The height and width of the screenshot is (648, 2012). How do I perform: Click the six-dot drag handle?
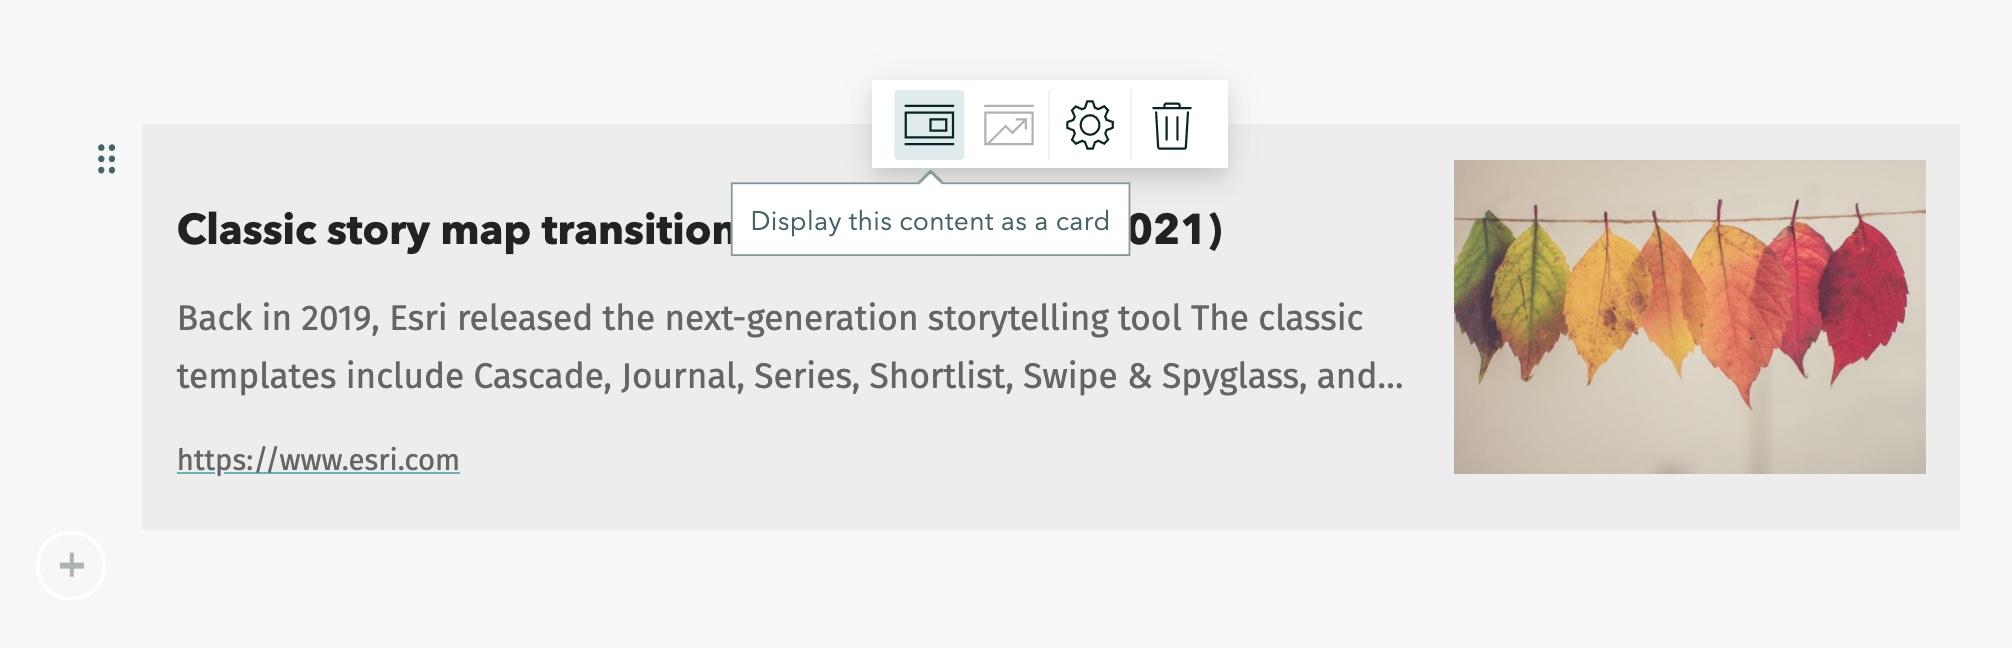[107, 159]
